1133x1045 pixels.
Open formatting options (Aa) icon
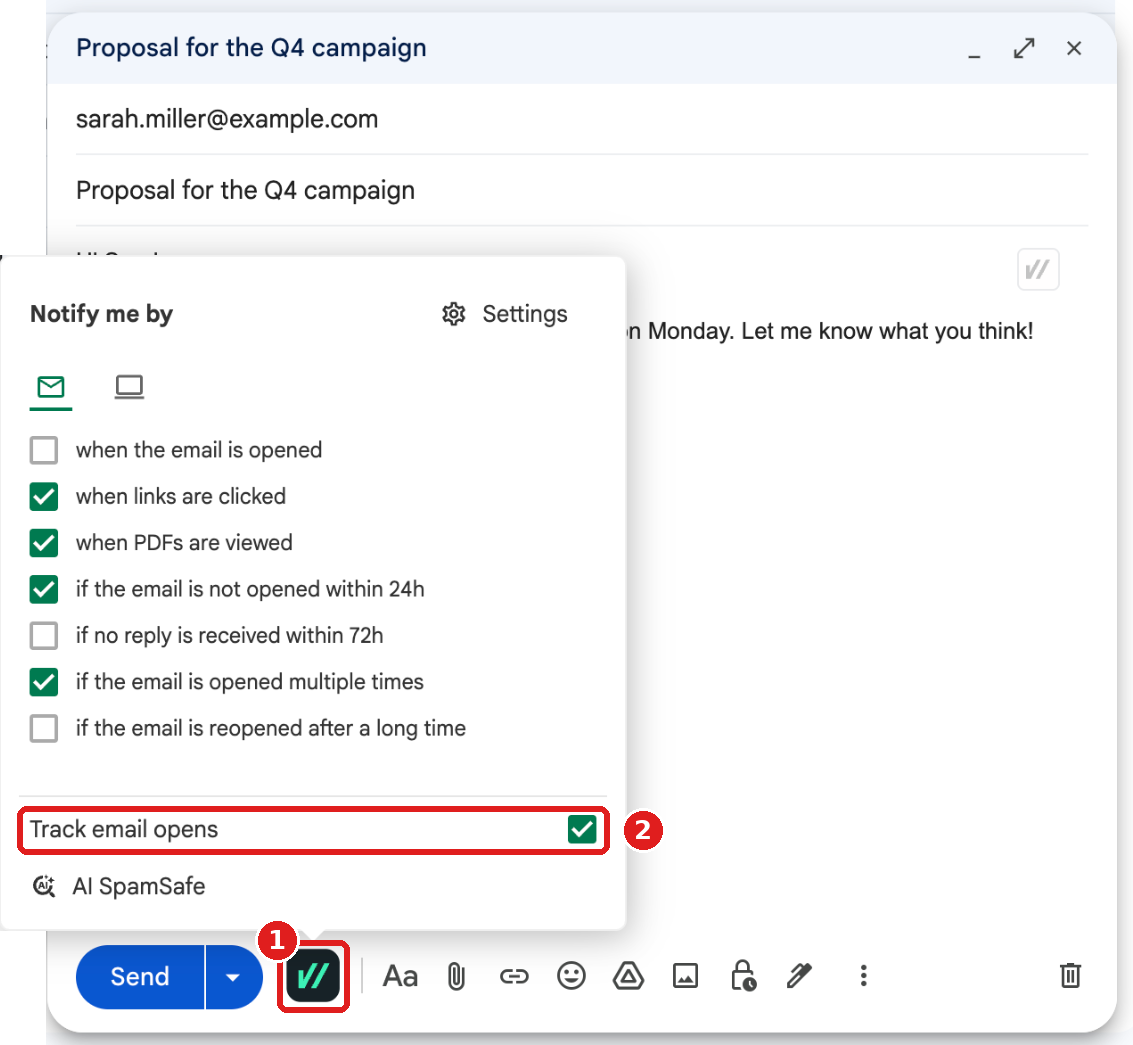(400, 976)
